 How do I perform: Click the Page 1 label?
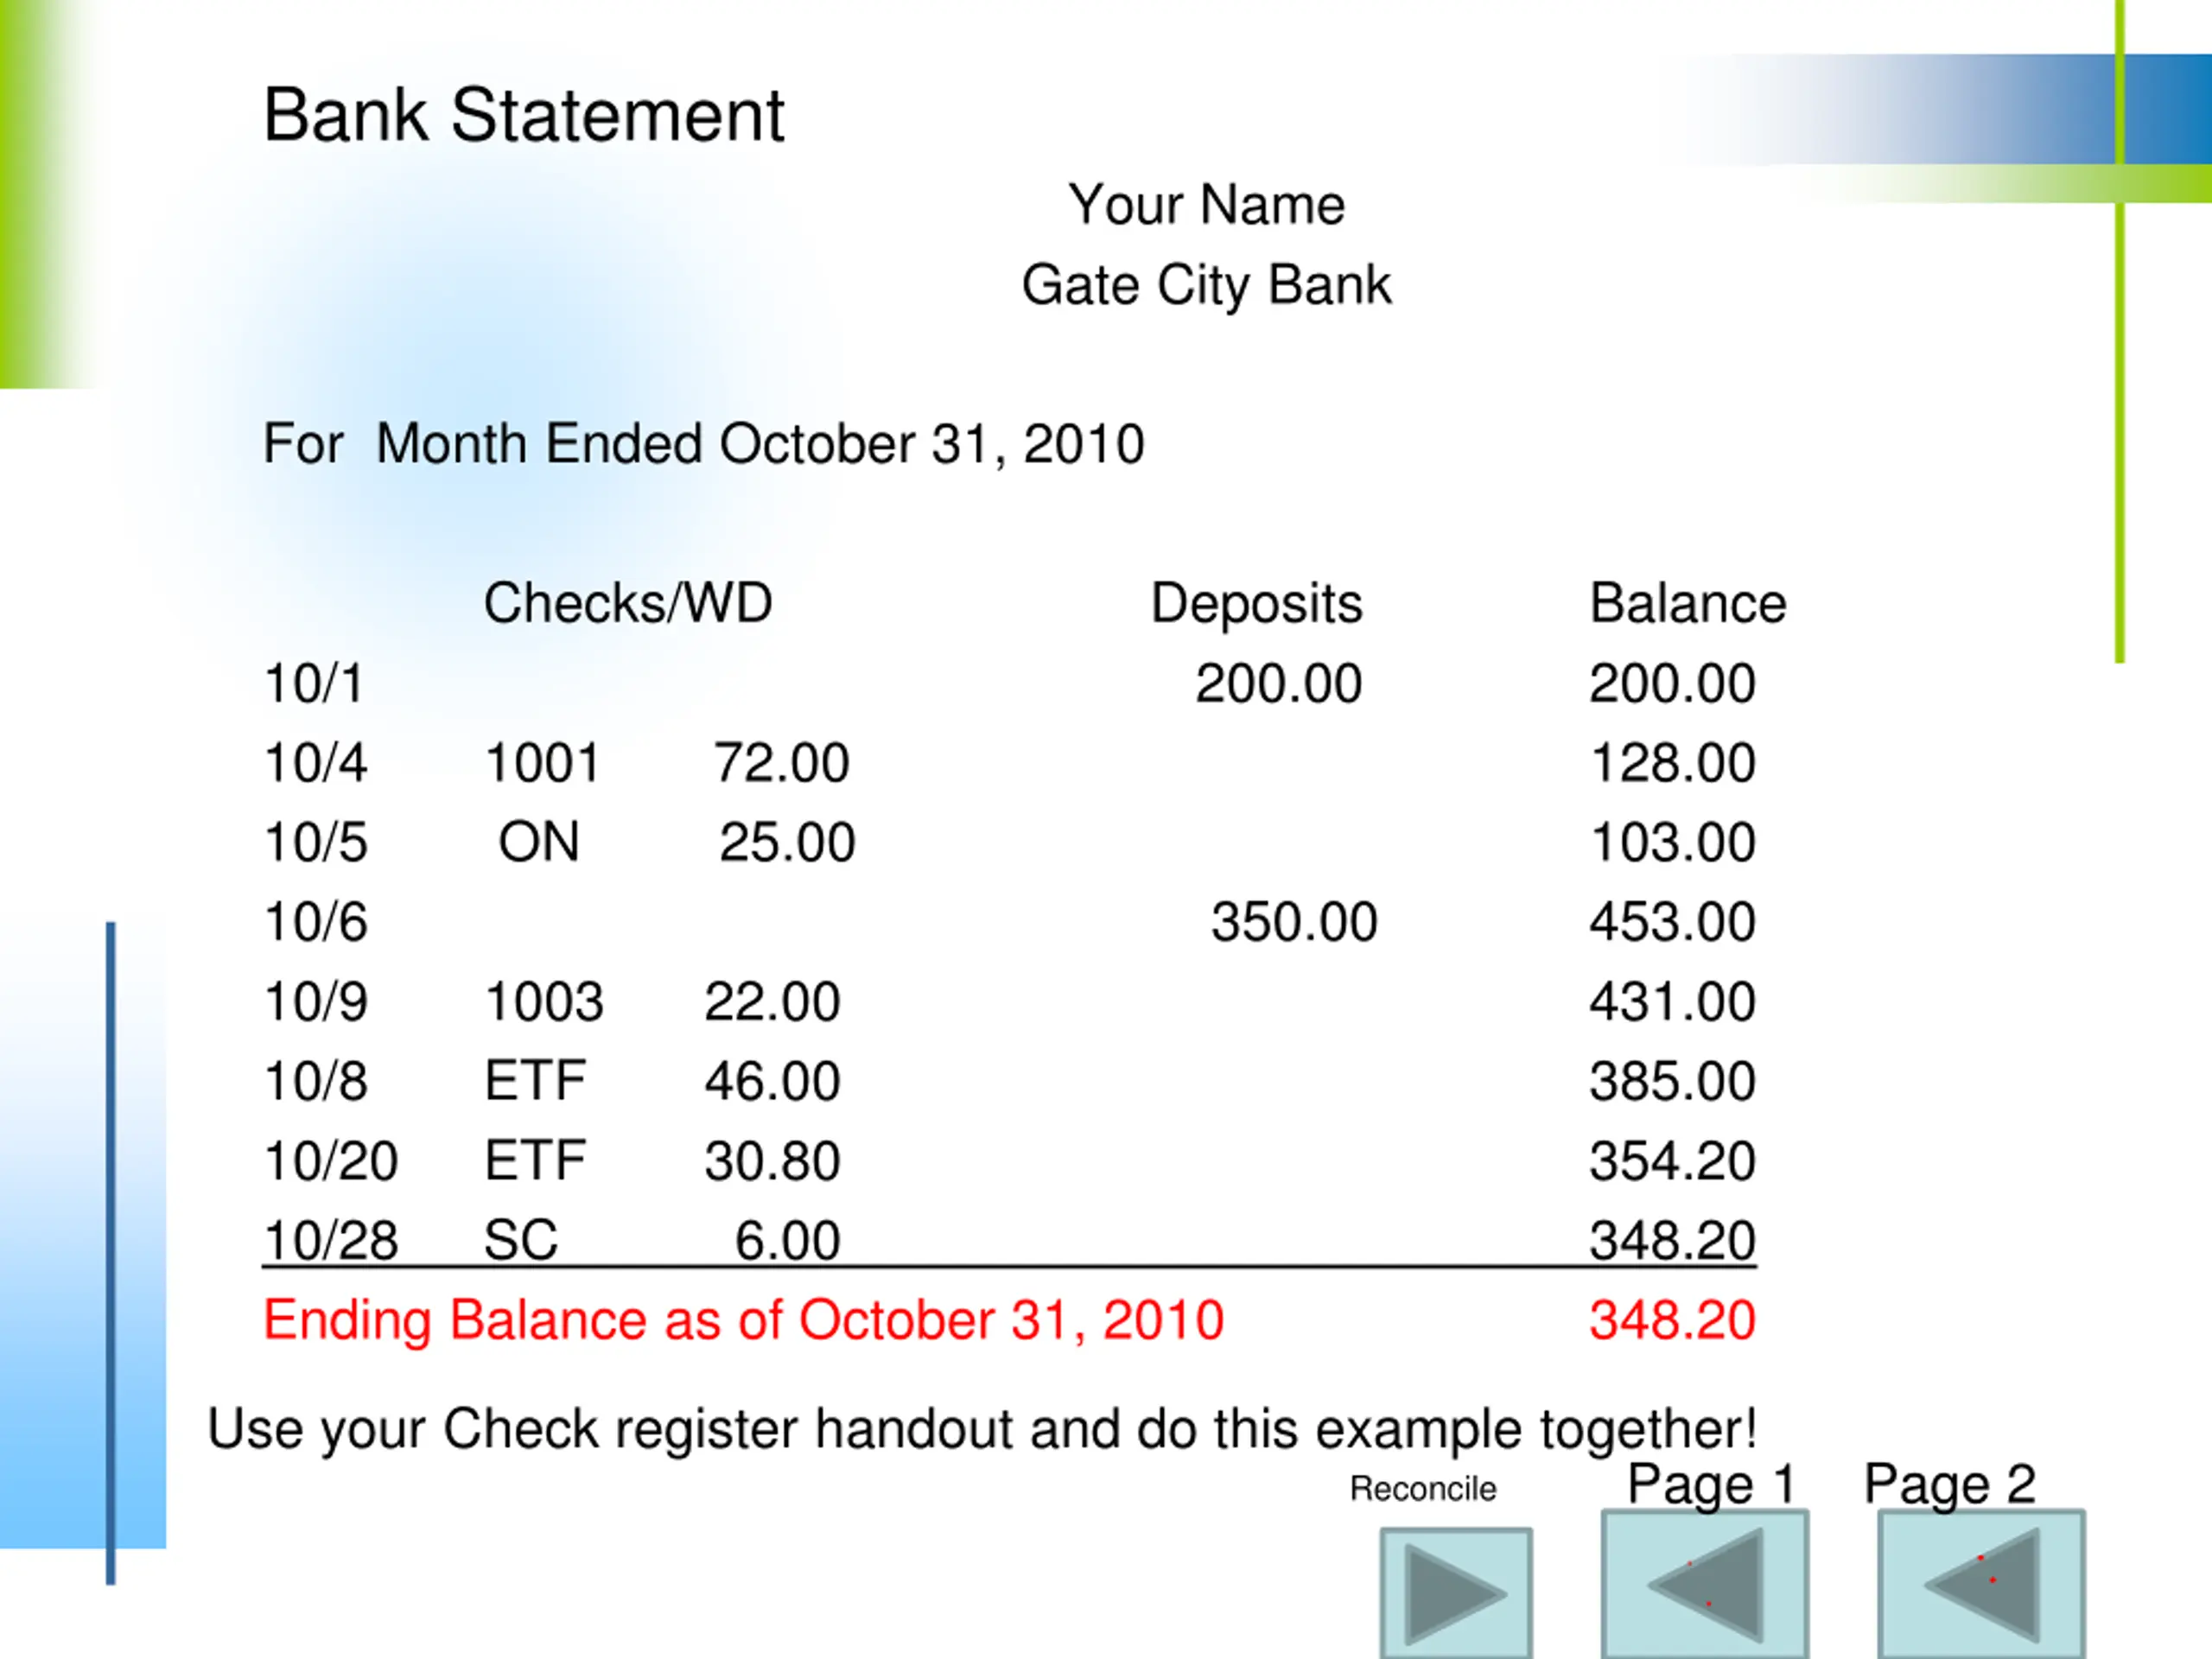[1711, 1484]
